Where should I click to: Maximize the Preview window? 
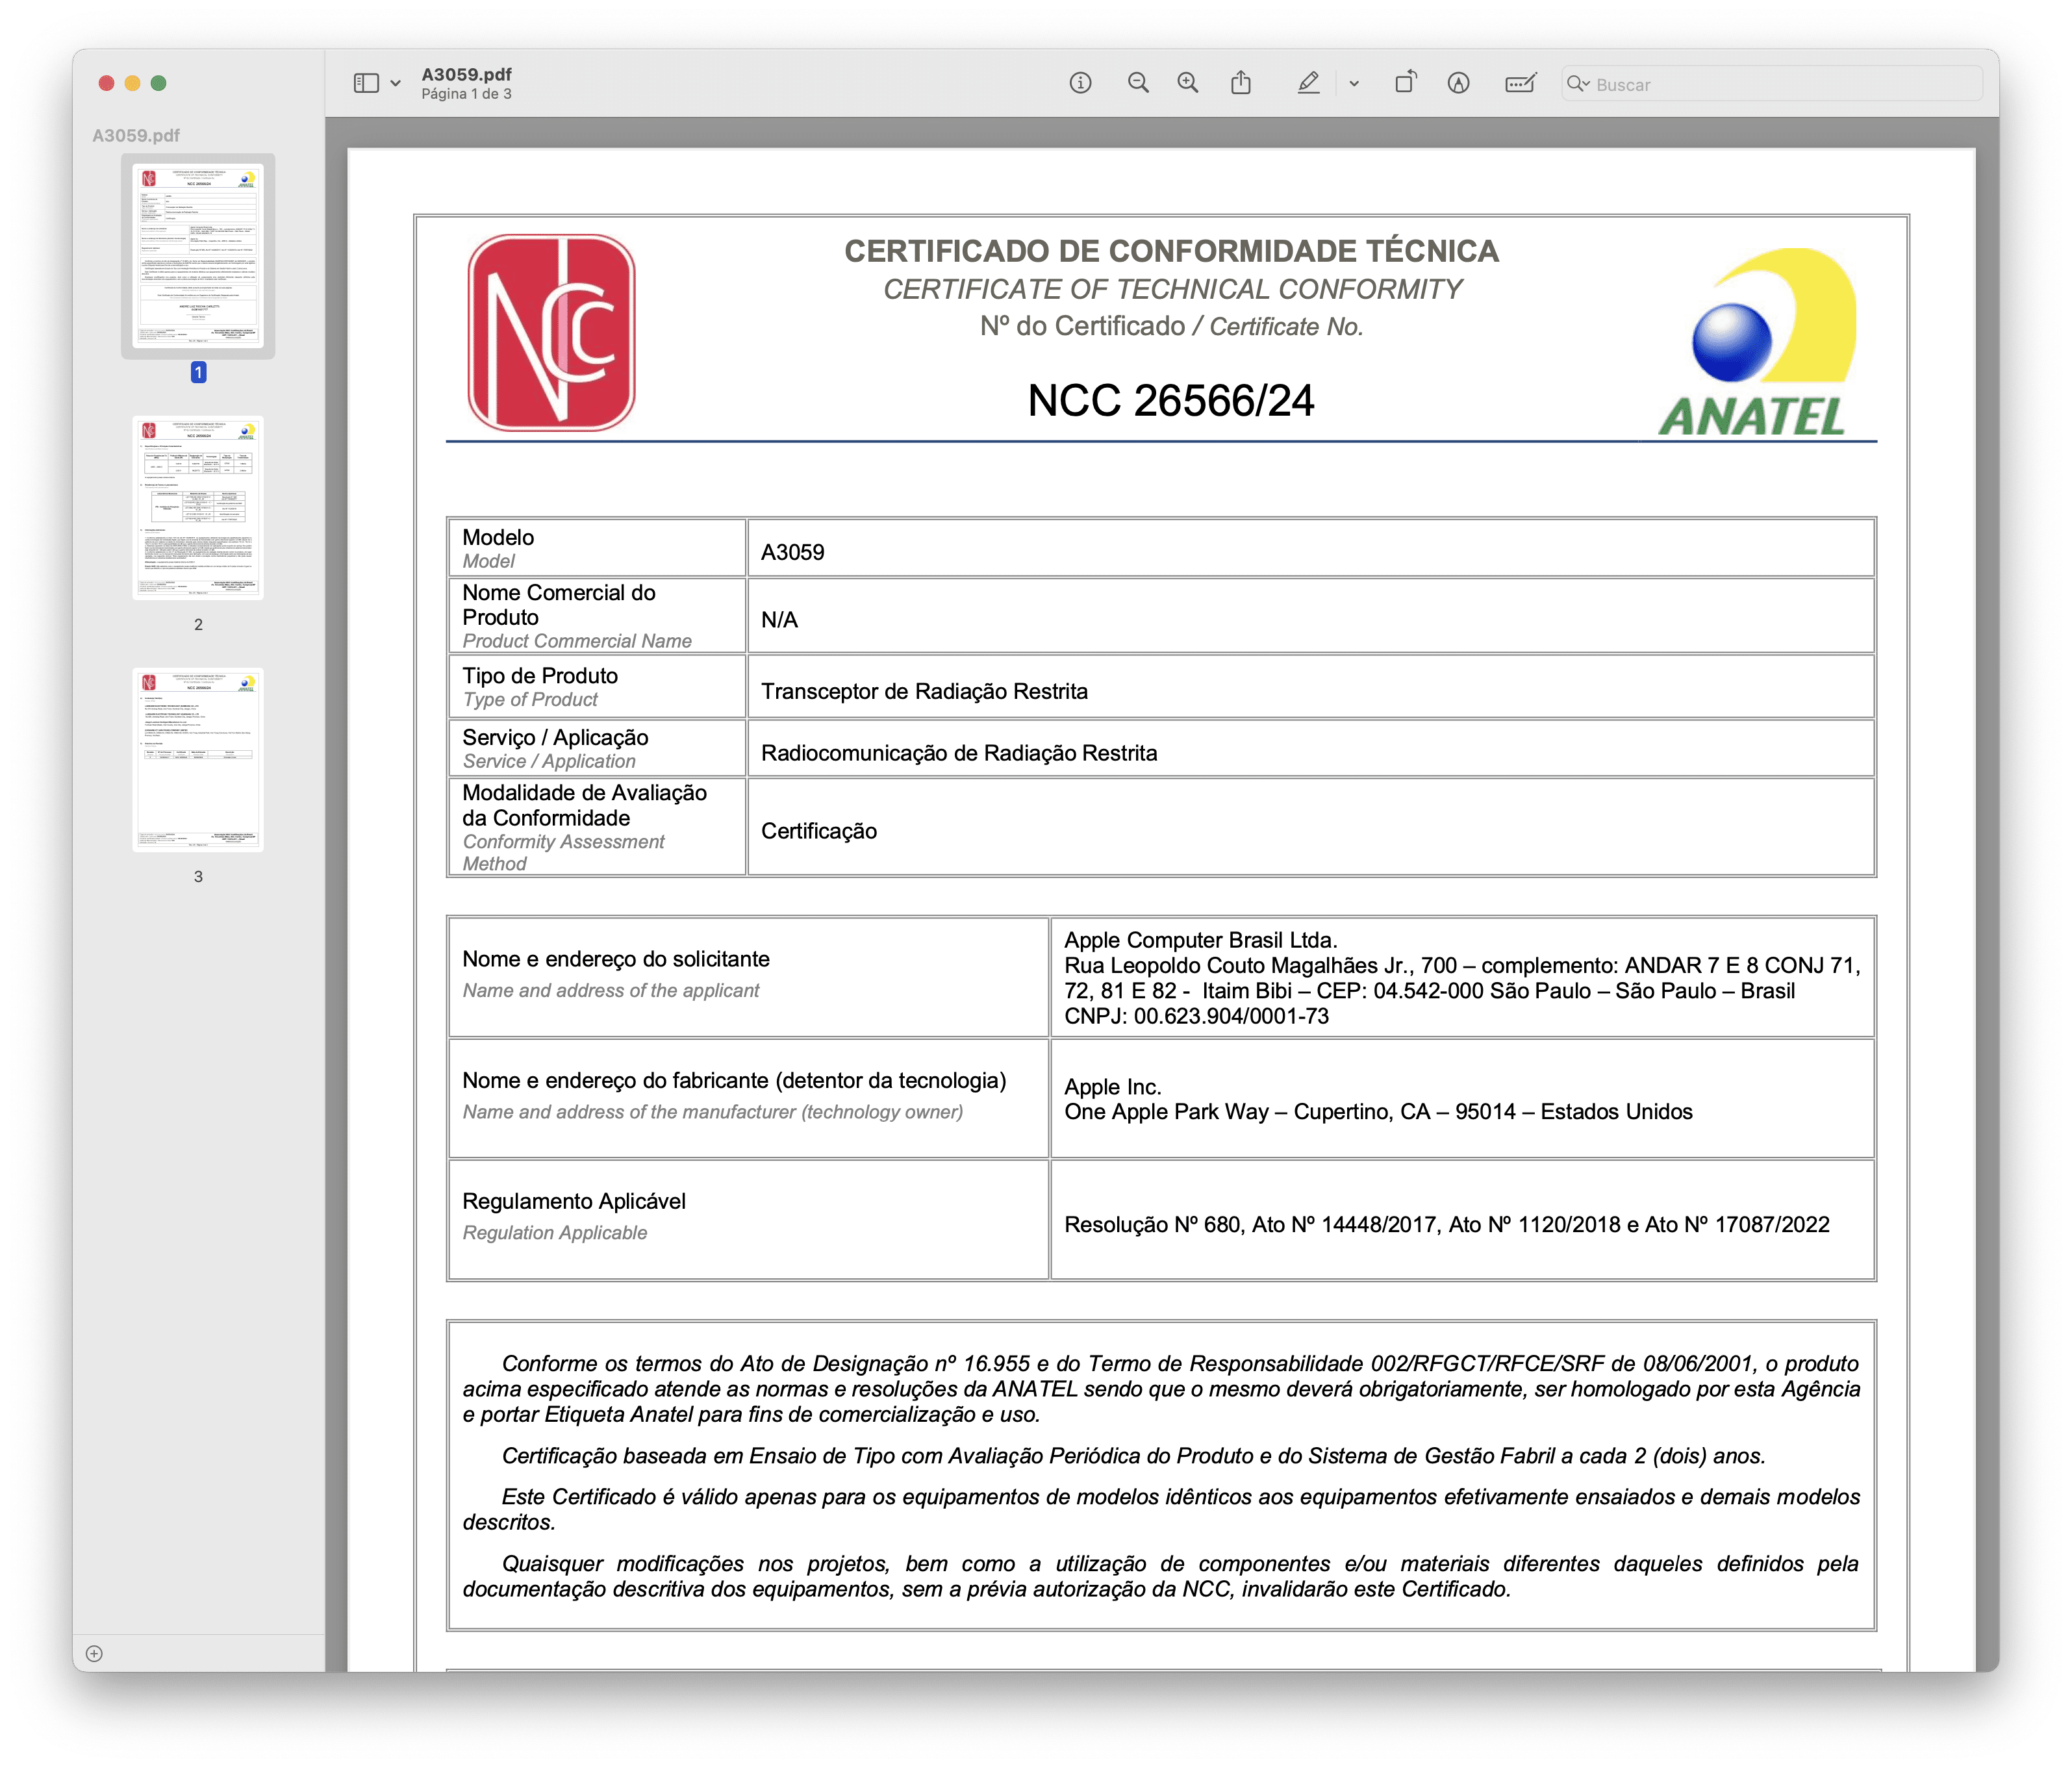pyautogui.click(x=158, y=83)
